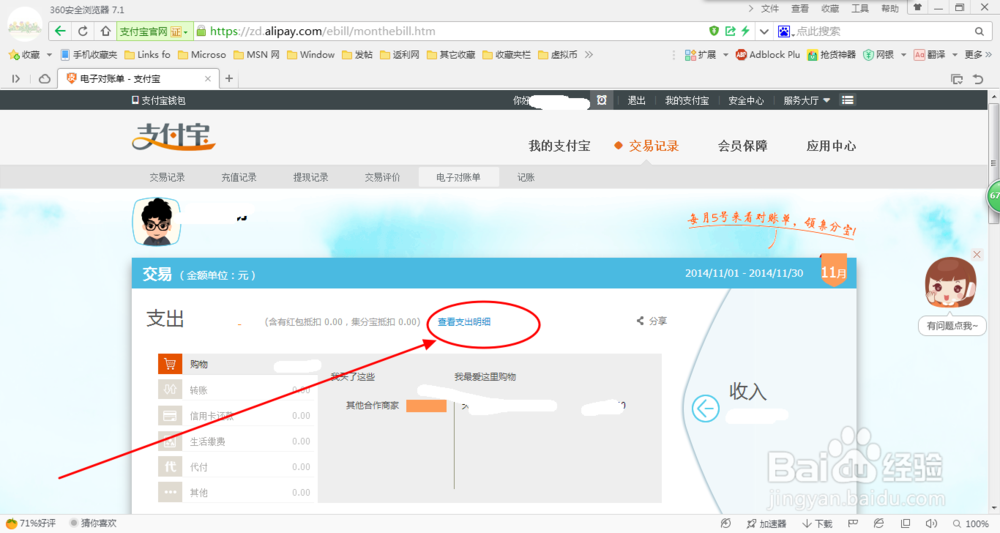Click the 下载 downloads status icon

click(x=817, y=523)
